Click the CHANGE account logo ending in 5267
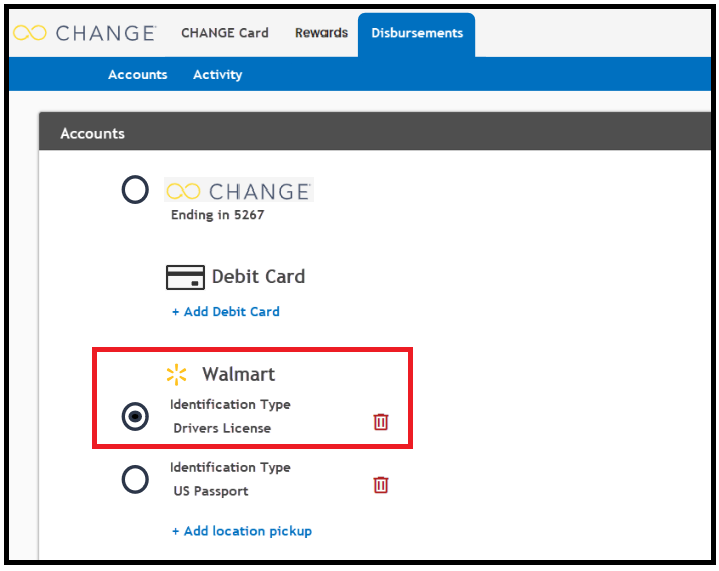This screenshot has width=719, height=571. pos(239,190)
